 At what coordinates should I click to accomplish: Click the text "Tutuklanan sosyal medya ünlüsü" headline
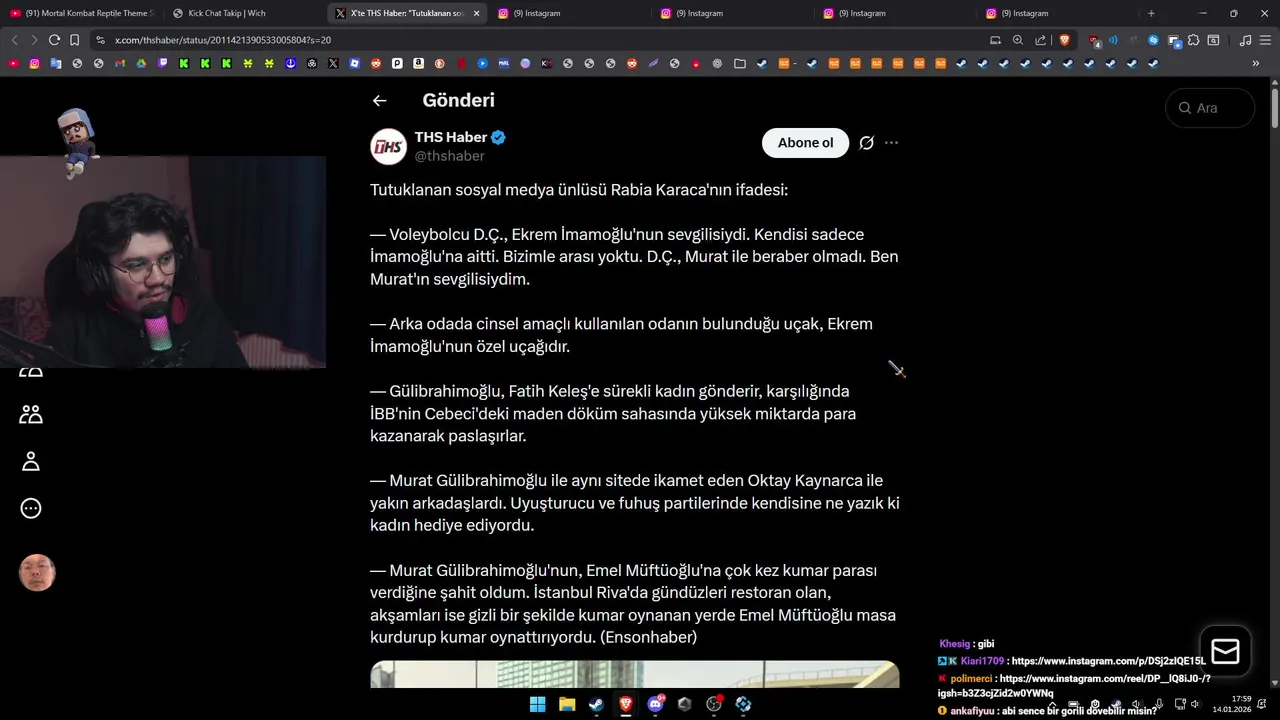(x=488, y=190)
